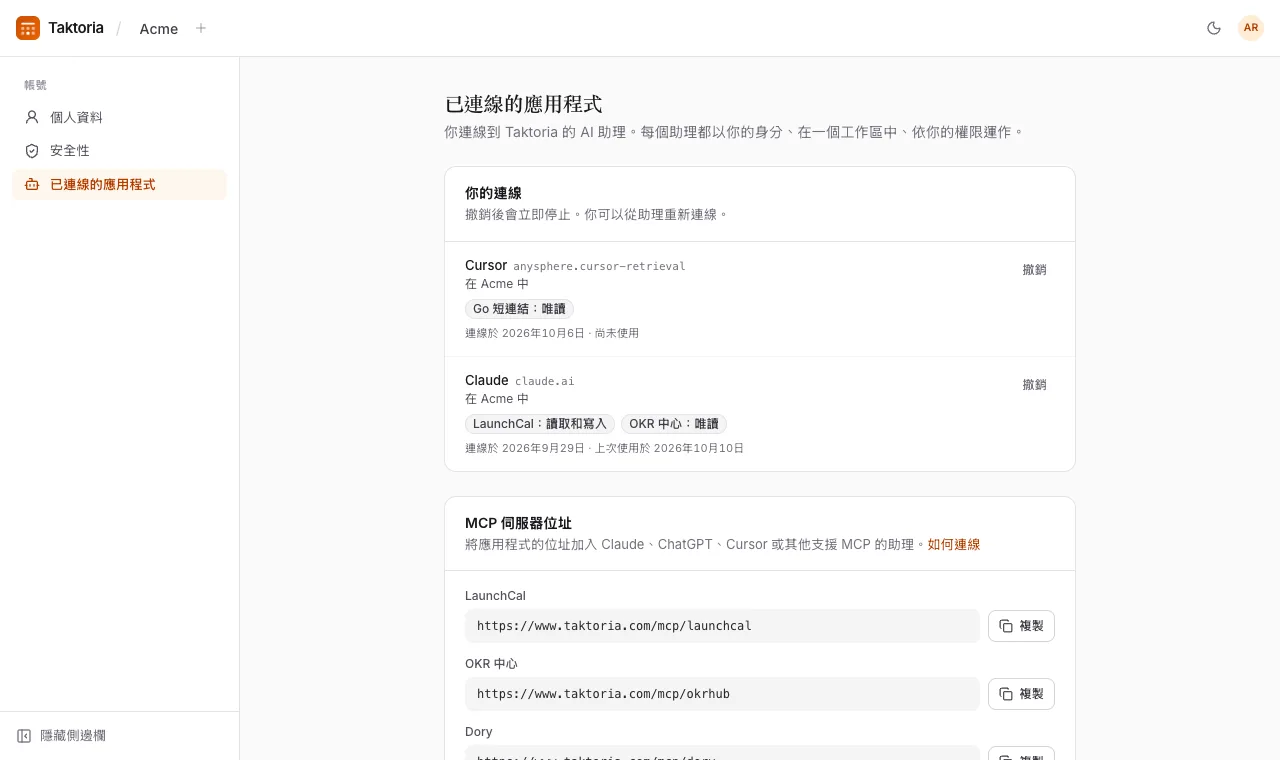Click the LaunchCal：讀取和寫入 permission tag

[540, 424]
